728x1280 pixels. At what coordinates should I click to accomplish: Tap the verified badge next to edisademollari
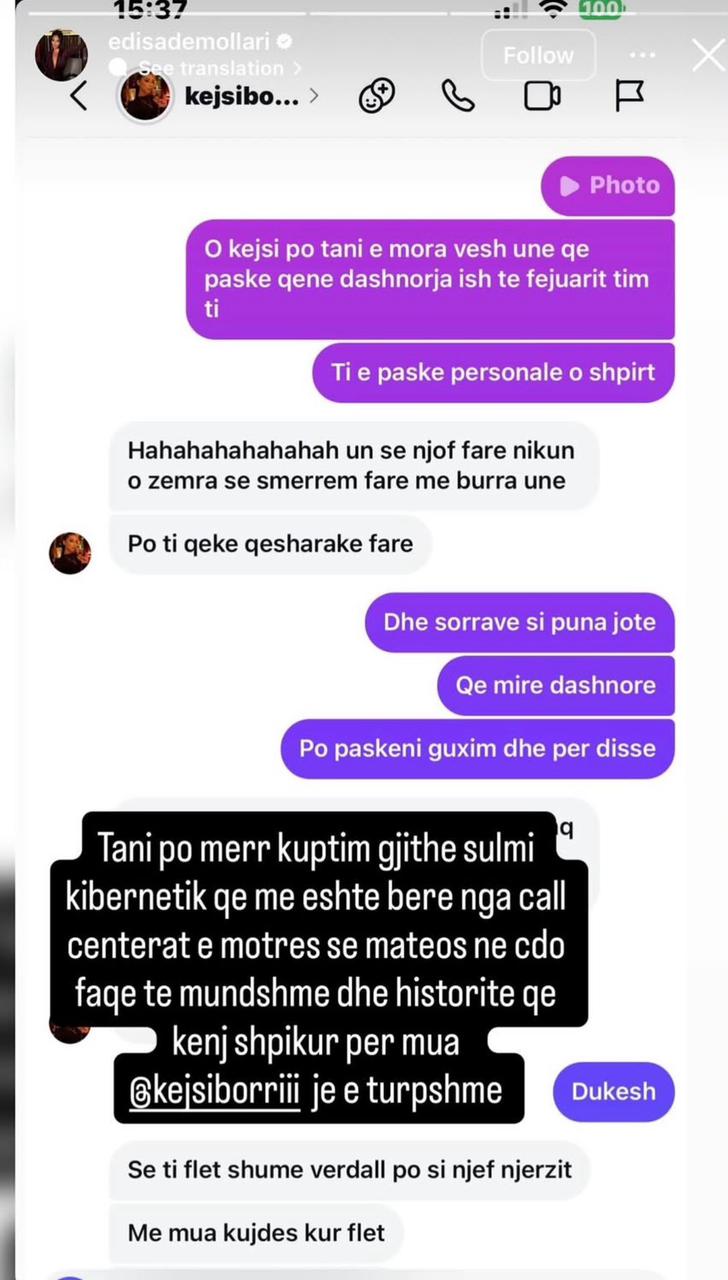pyautogui.click(x=284, y=42)
